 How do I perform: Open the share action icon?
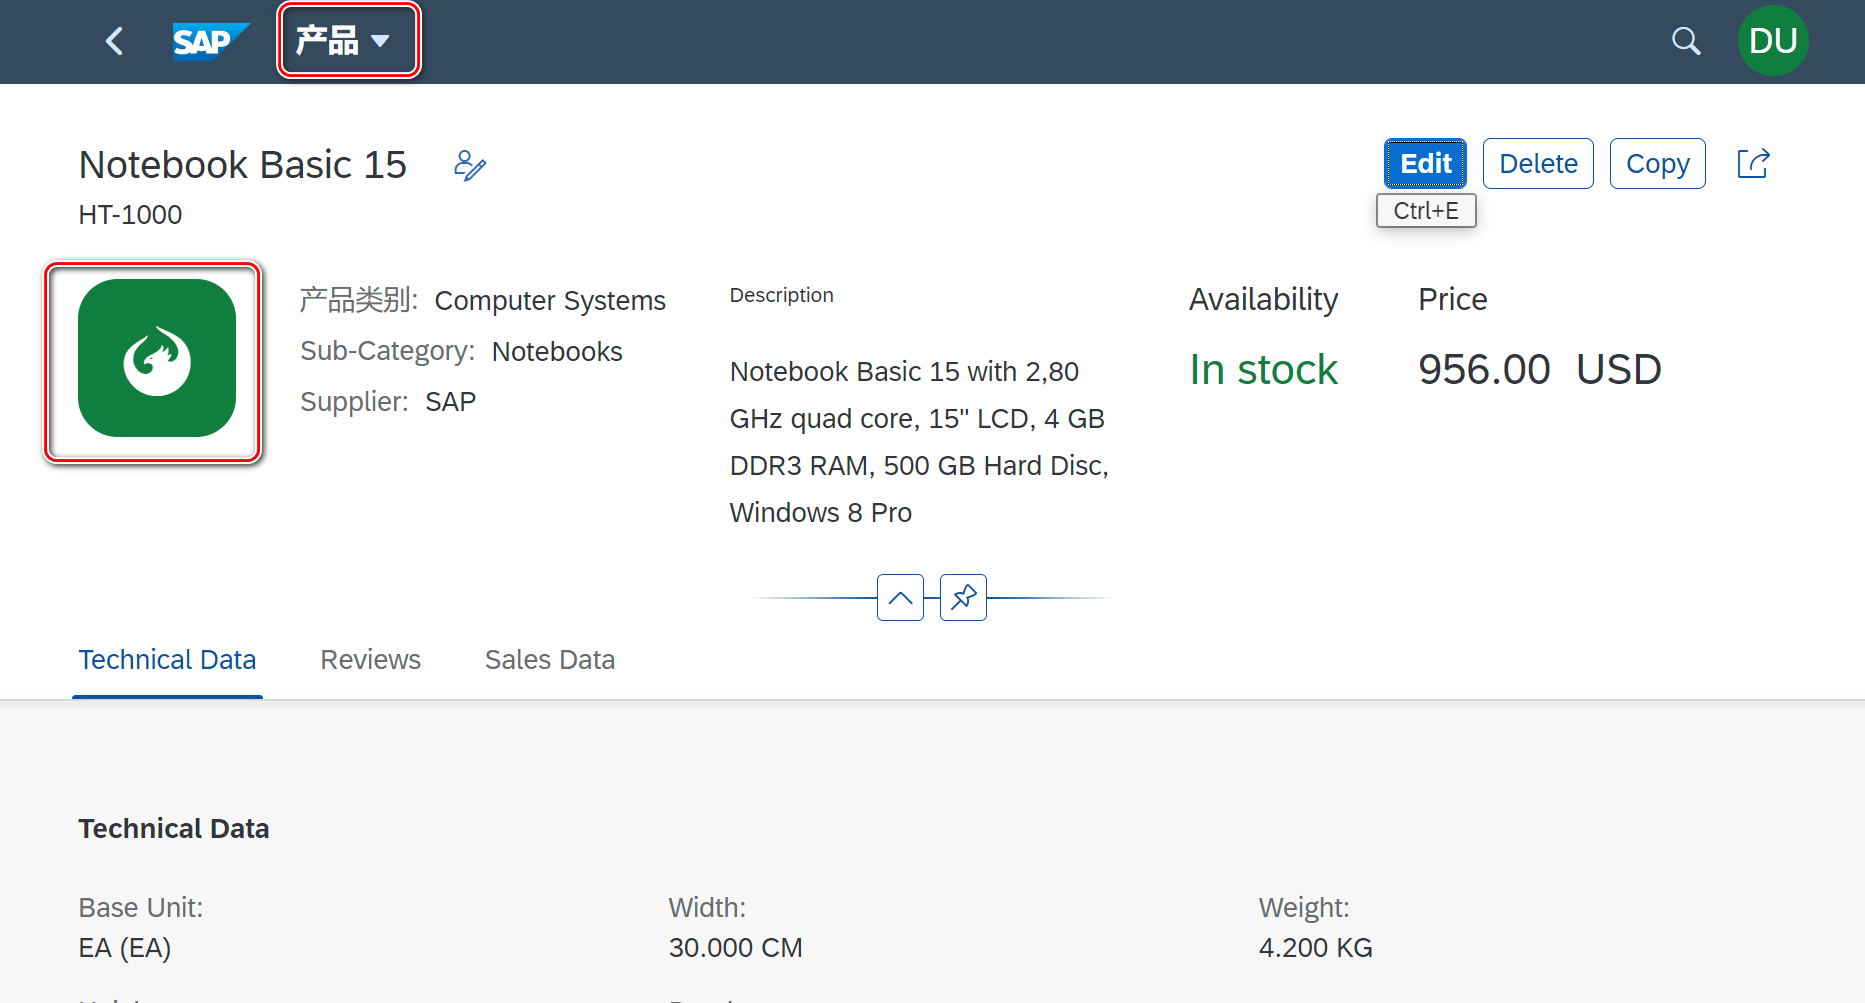coord(1753,163)
